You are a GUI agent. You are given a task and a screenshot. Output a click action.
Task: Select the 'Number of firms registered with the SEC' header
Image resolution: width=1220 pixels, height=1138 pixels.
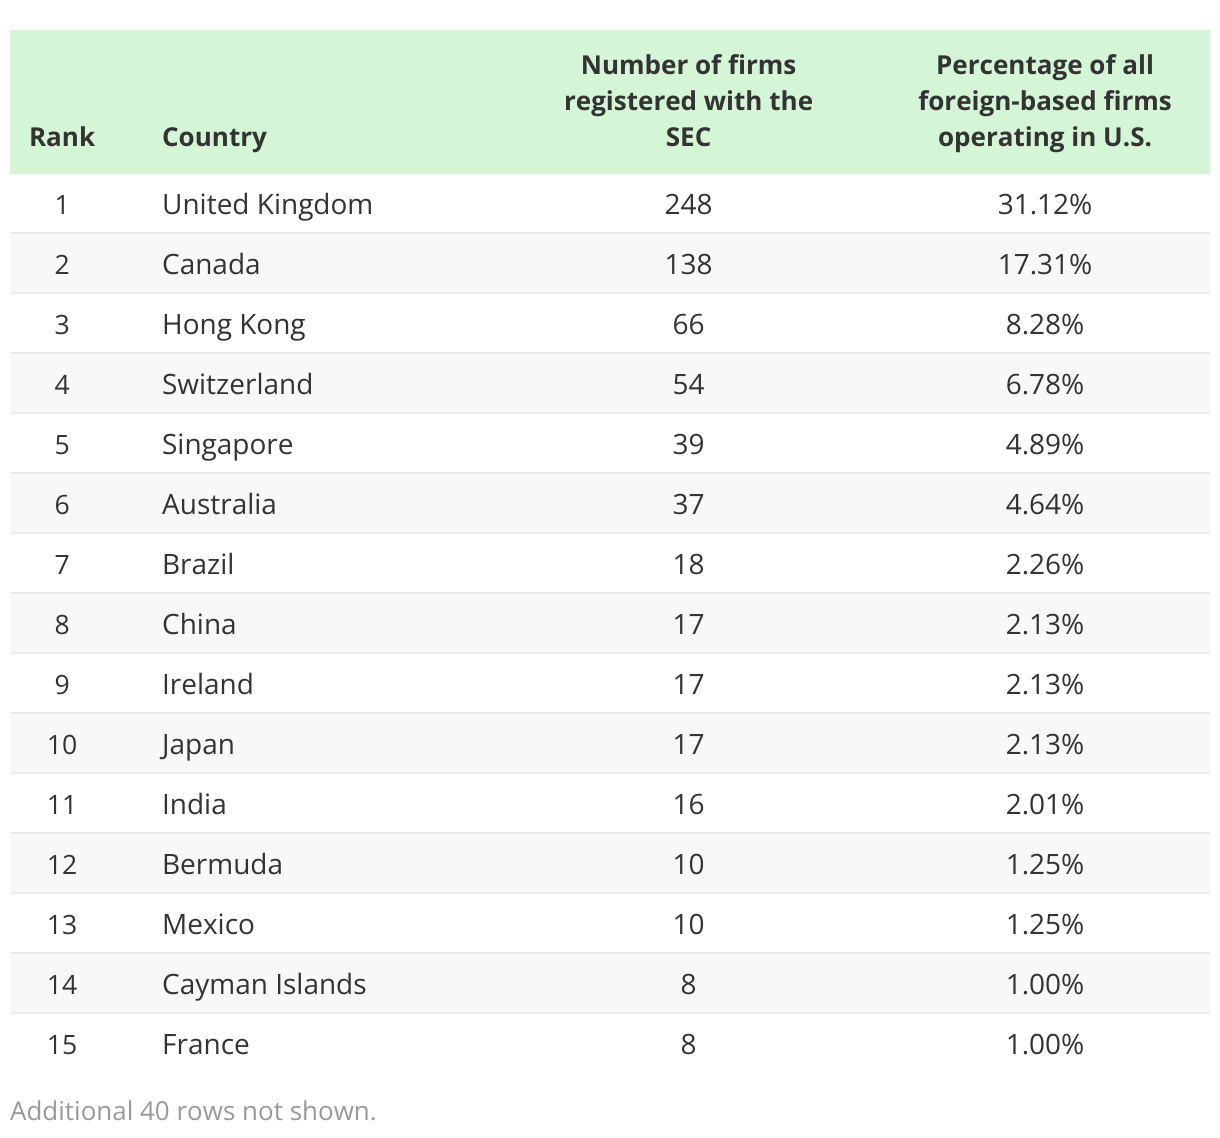pyautogui.click(x=688, y=101)
